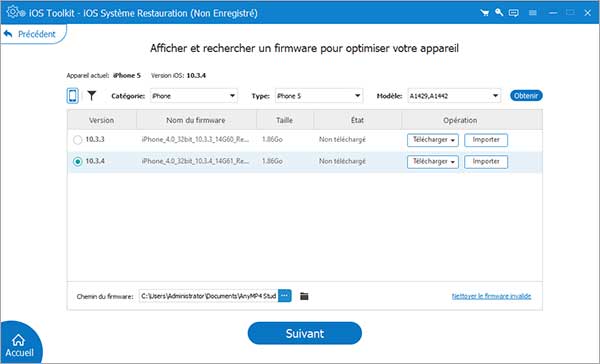The width and height of the screenshot is (600, 364).
Task: Click firmware name iPhone_4.0_32bit_10.3.3
Action: 196,139
